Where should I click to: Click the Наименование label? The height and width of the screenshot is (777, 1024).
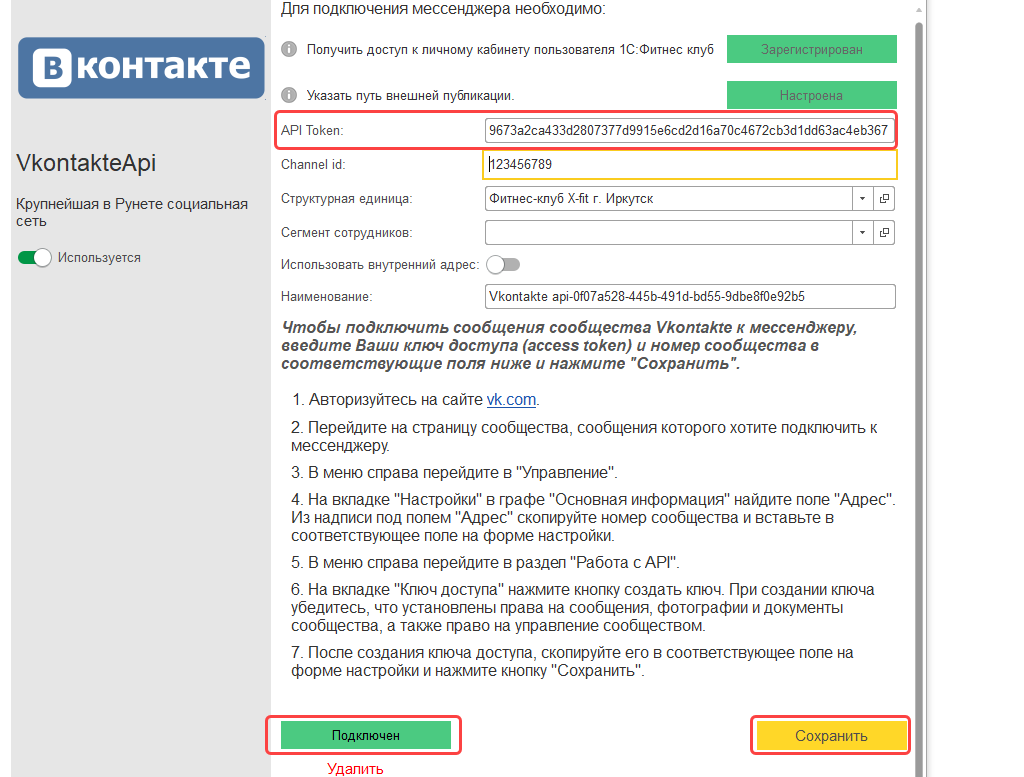(x=327, y=296)
